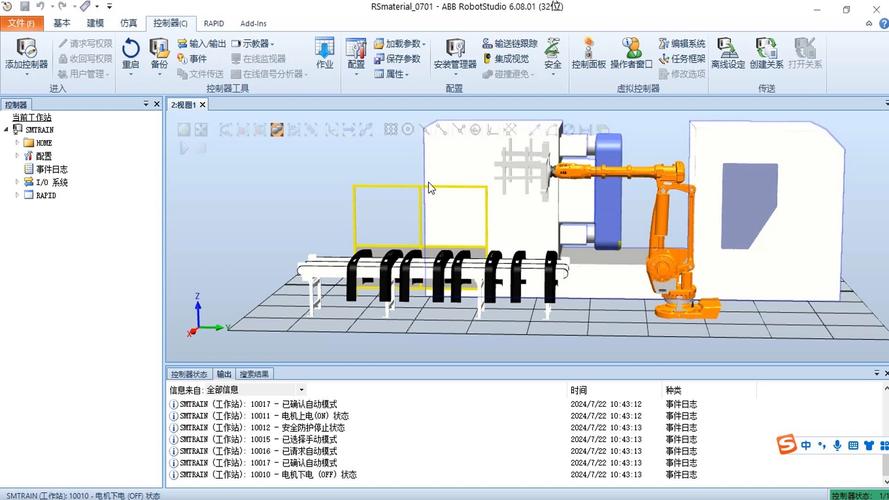Click status bar message 10010 电机下电
The height and width of the screenshot is (500, 889).
[83, 495]
